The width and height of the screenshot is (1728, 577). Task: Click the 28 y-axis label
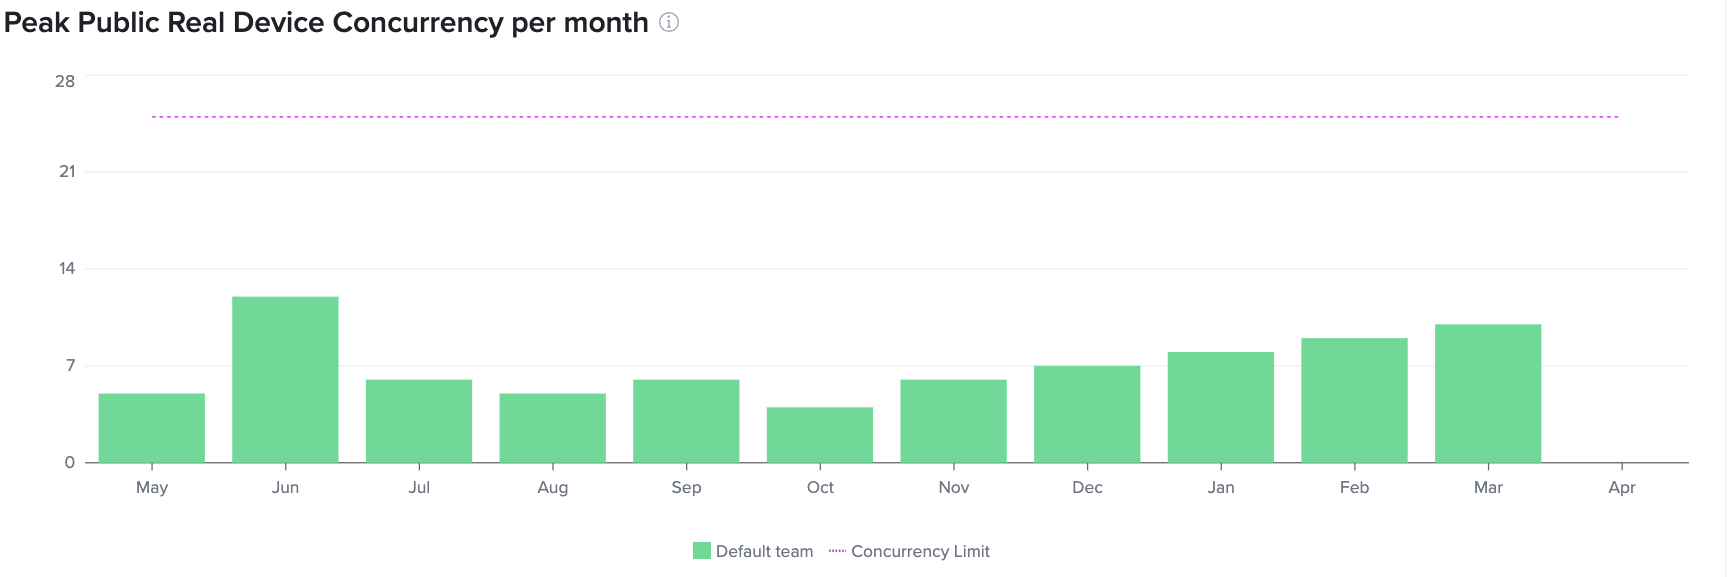[65, 81]
